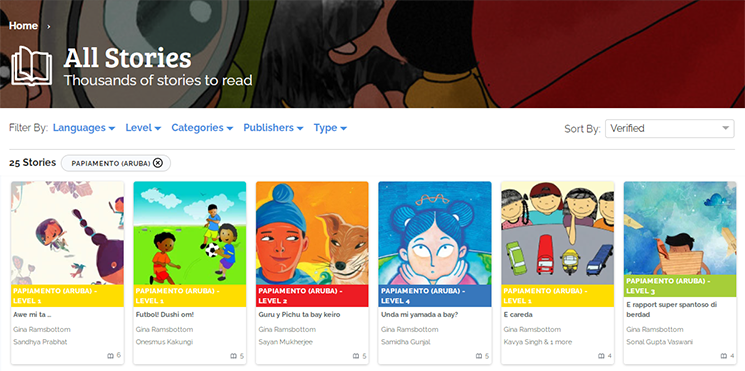Expand the Publishers filter dropdown

pyautogui.click(x=273, y=128)
